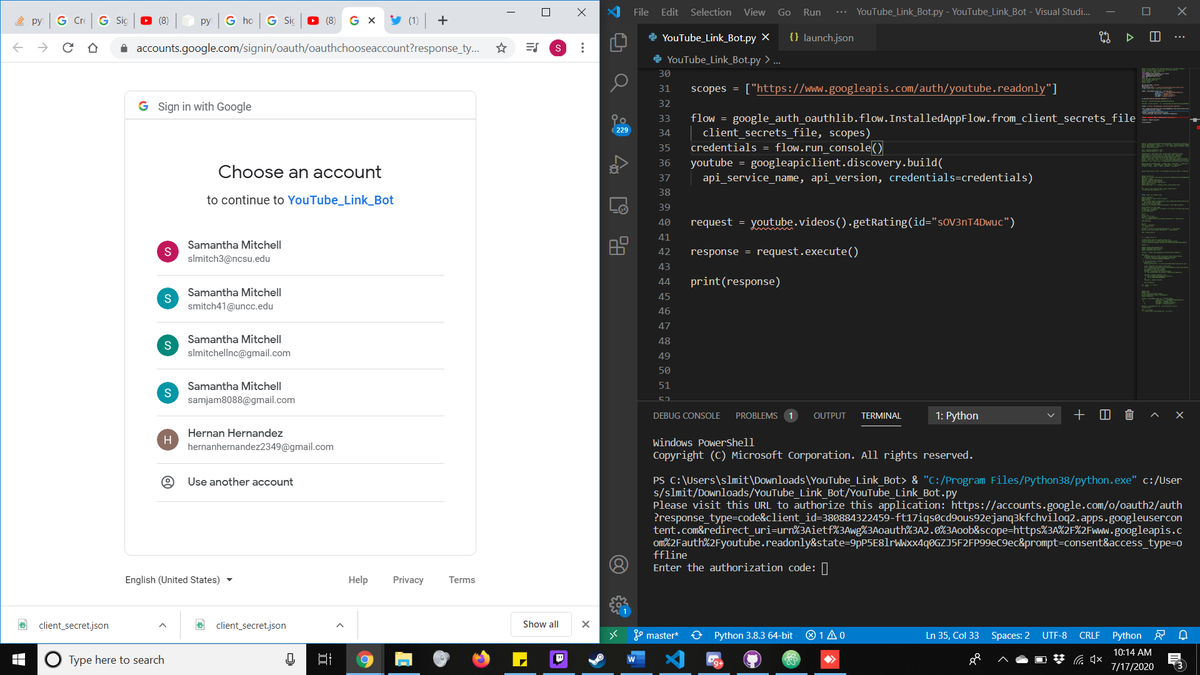The image size is (1200, 675).
Task: Split the terminal panel
Action: point(1104,415)
